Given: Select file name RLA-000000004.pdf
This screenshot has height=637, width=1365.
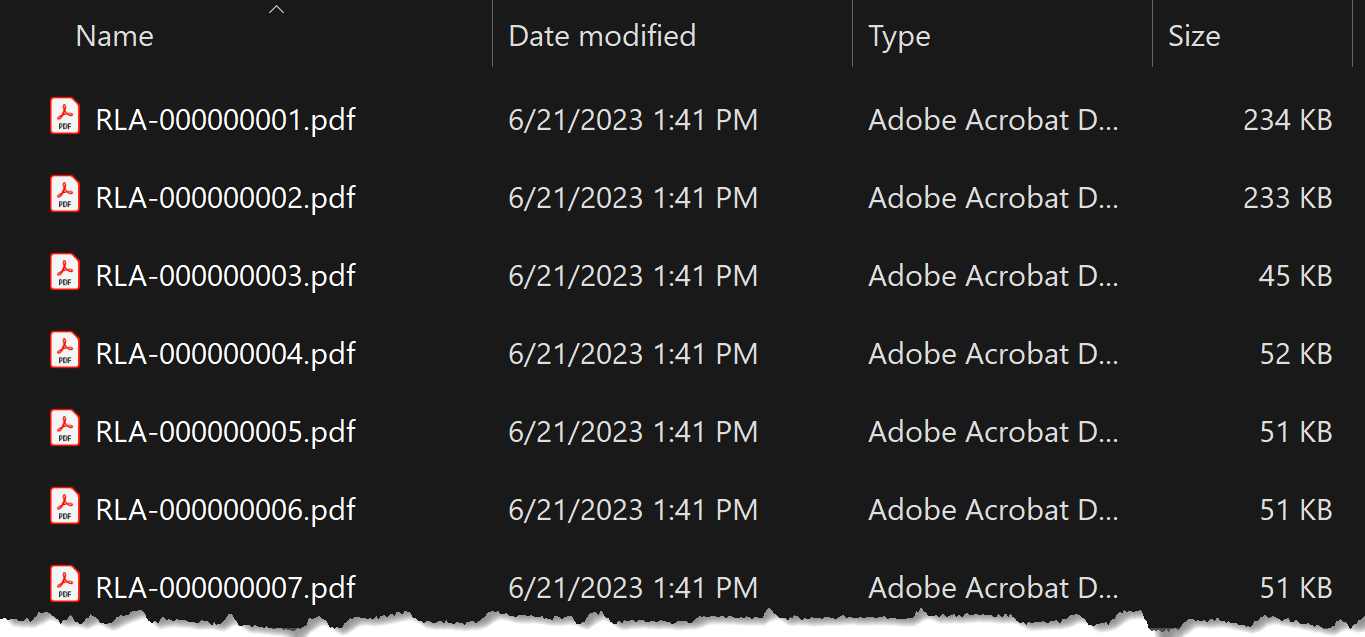Looking at the screenshot, I should [226, 354].
